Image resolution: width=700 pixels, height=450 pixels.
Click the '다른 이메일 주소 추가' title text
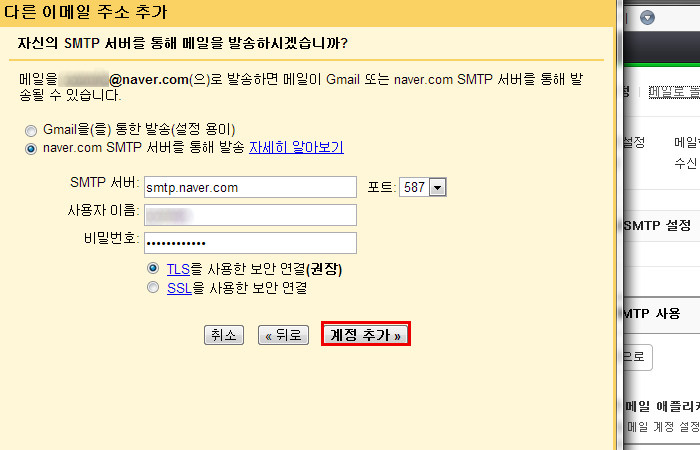85,12
